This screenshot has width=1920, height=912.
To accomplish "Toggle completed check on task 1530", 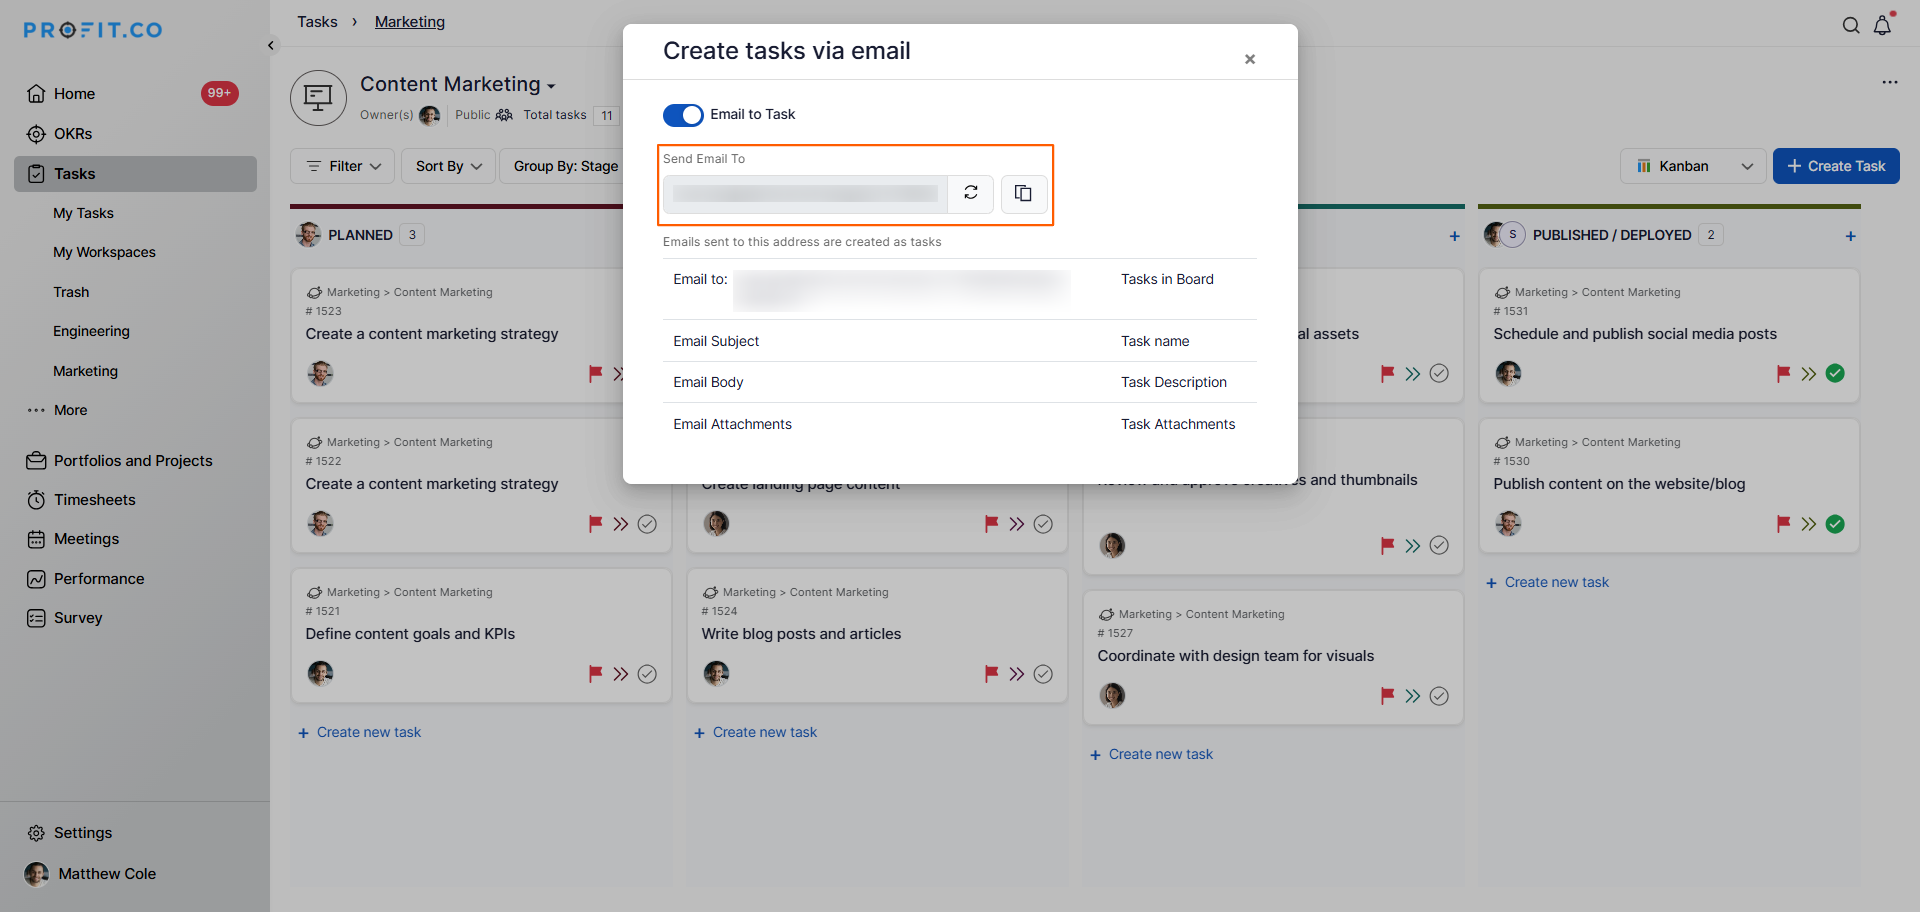I will click(x=1835, y=524).
